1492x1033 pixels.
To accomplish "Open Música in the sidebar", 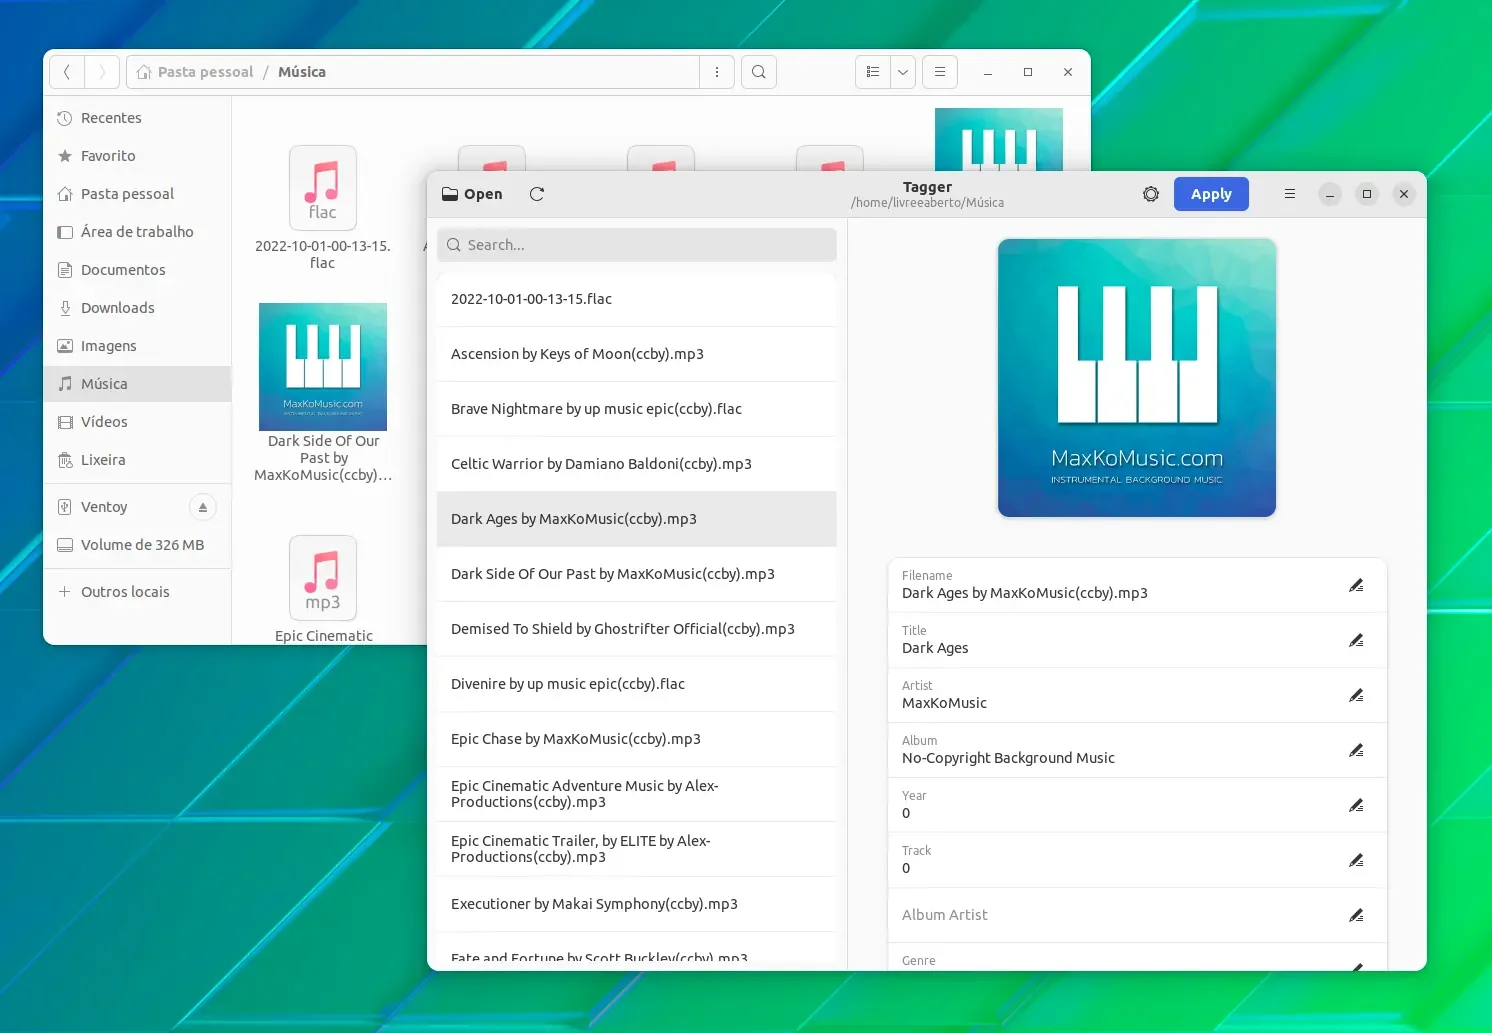I will (138, 384).
